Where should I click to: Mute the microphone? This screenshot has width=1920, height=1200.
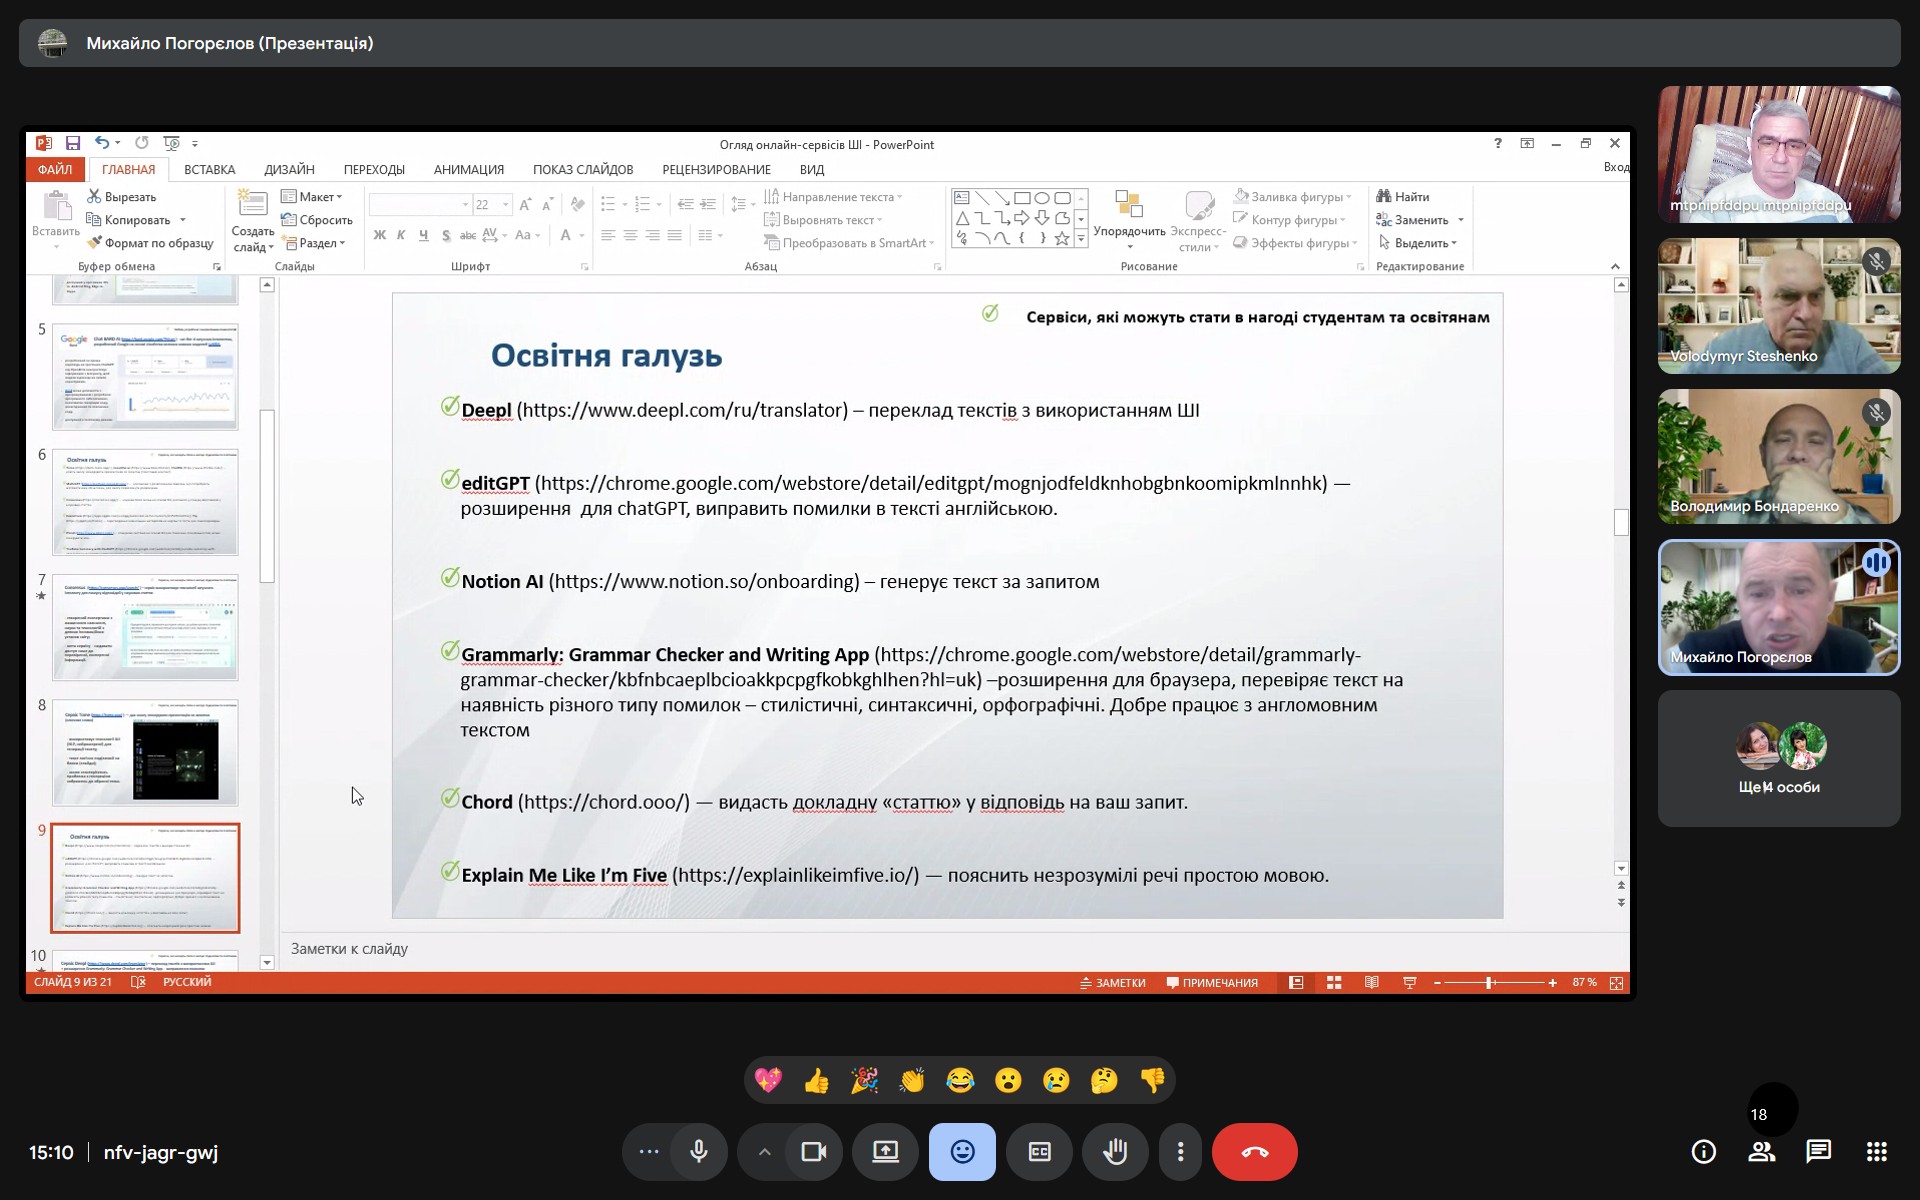(699, 1152)
